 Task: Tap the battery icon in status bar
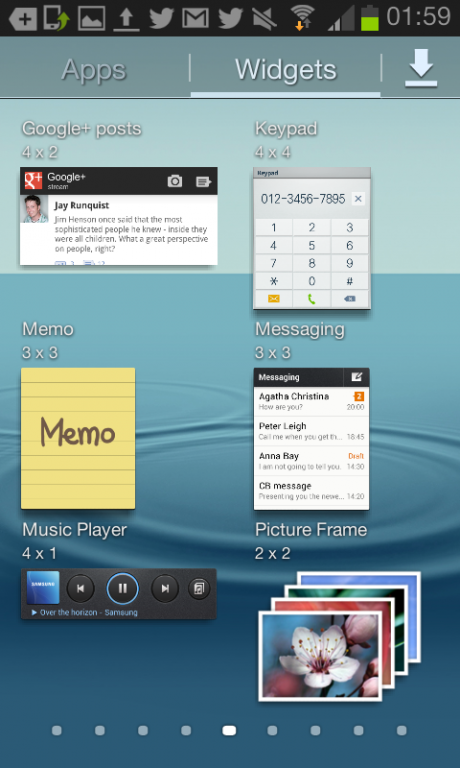tap(370, 18)
